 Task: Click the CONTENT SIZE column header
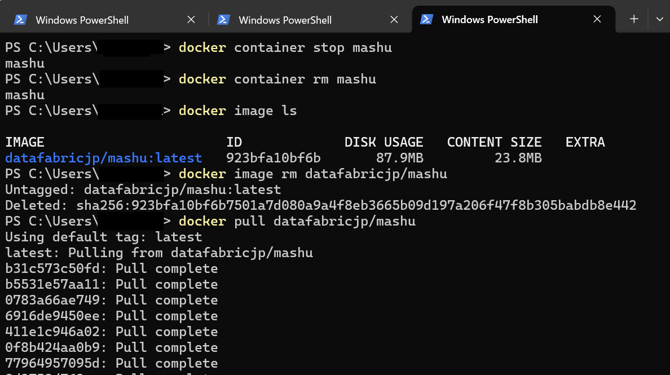click(494, 142)
